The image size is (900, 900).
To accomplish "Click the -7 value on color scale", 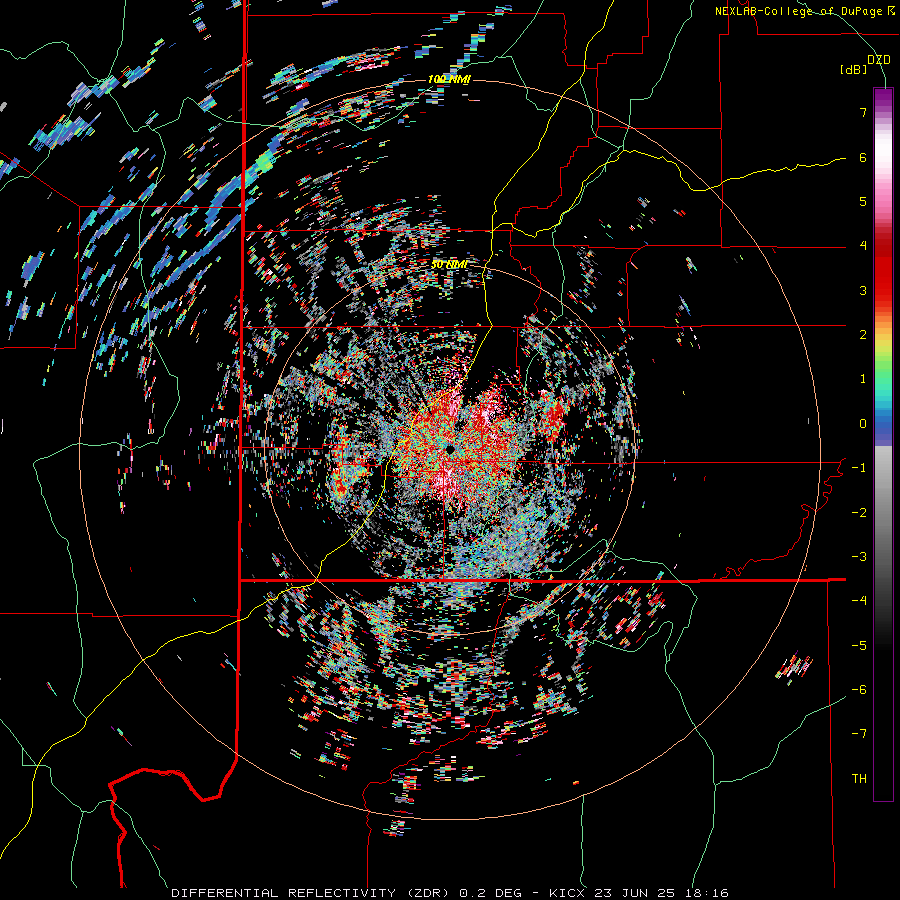I will (859, 734).
